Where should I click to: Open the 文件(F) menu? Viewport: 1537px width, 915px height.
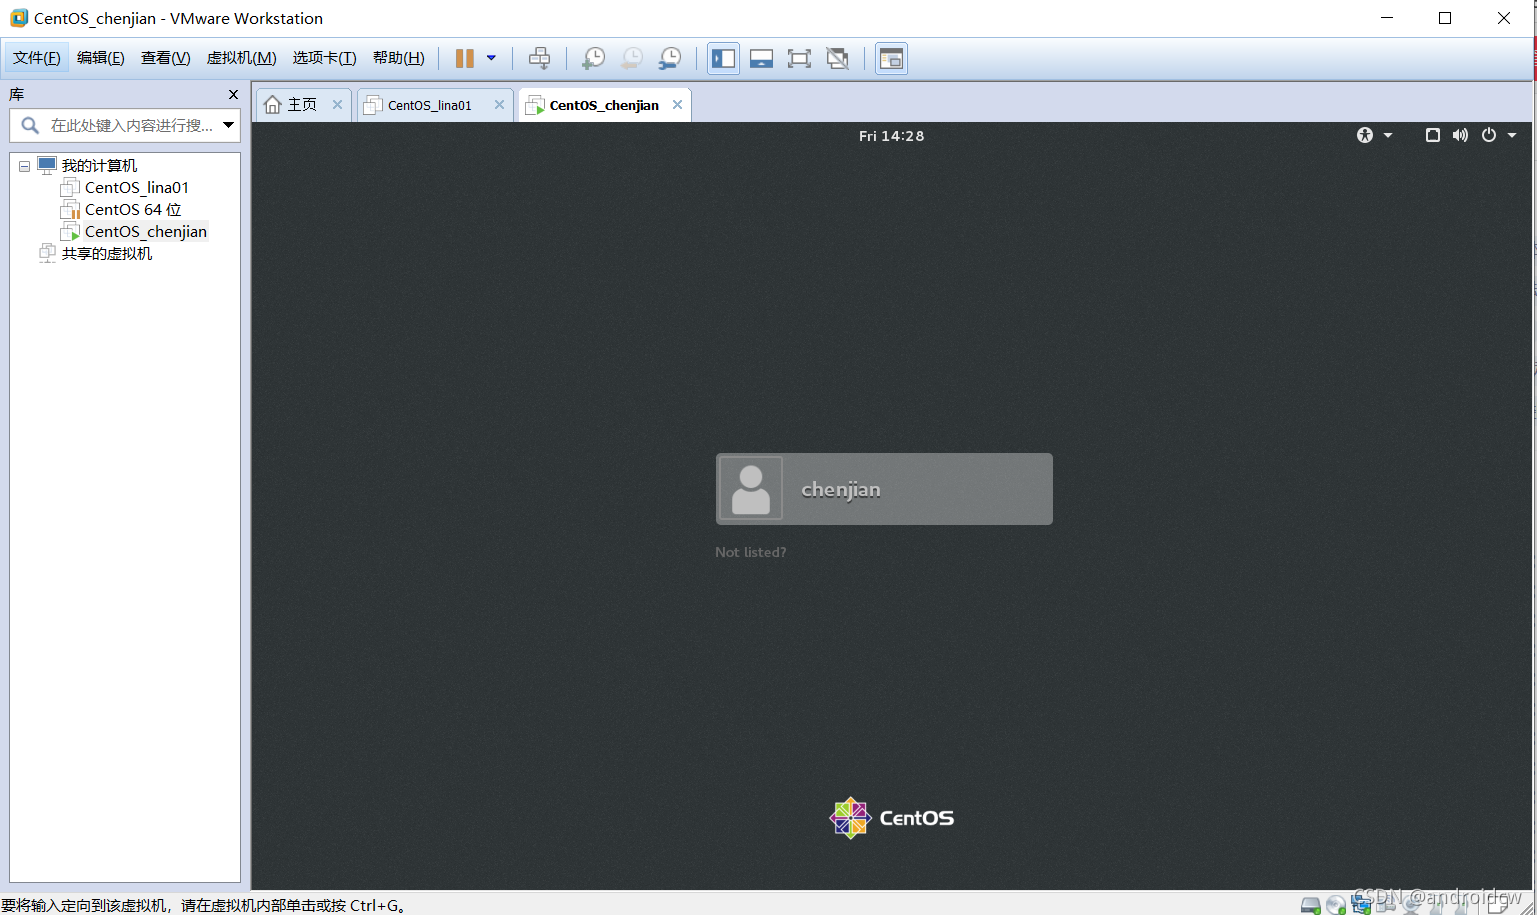37,58
